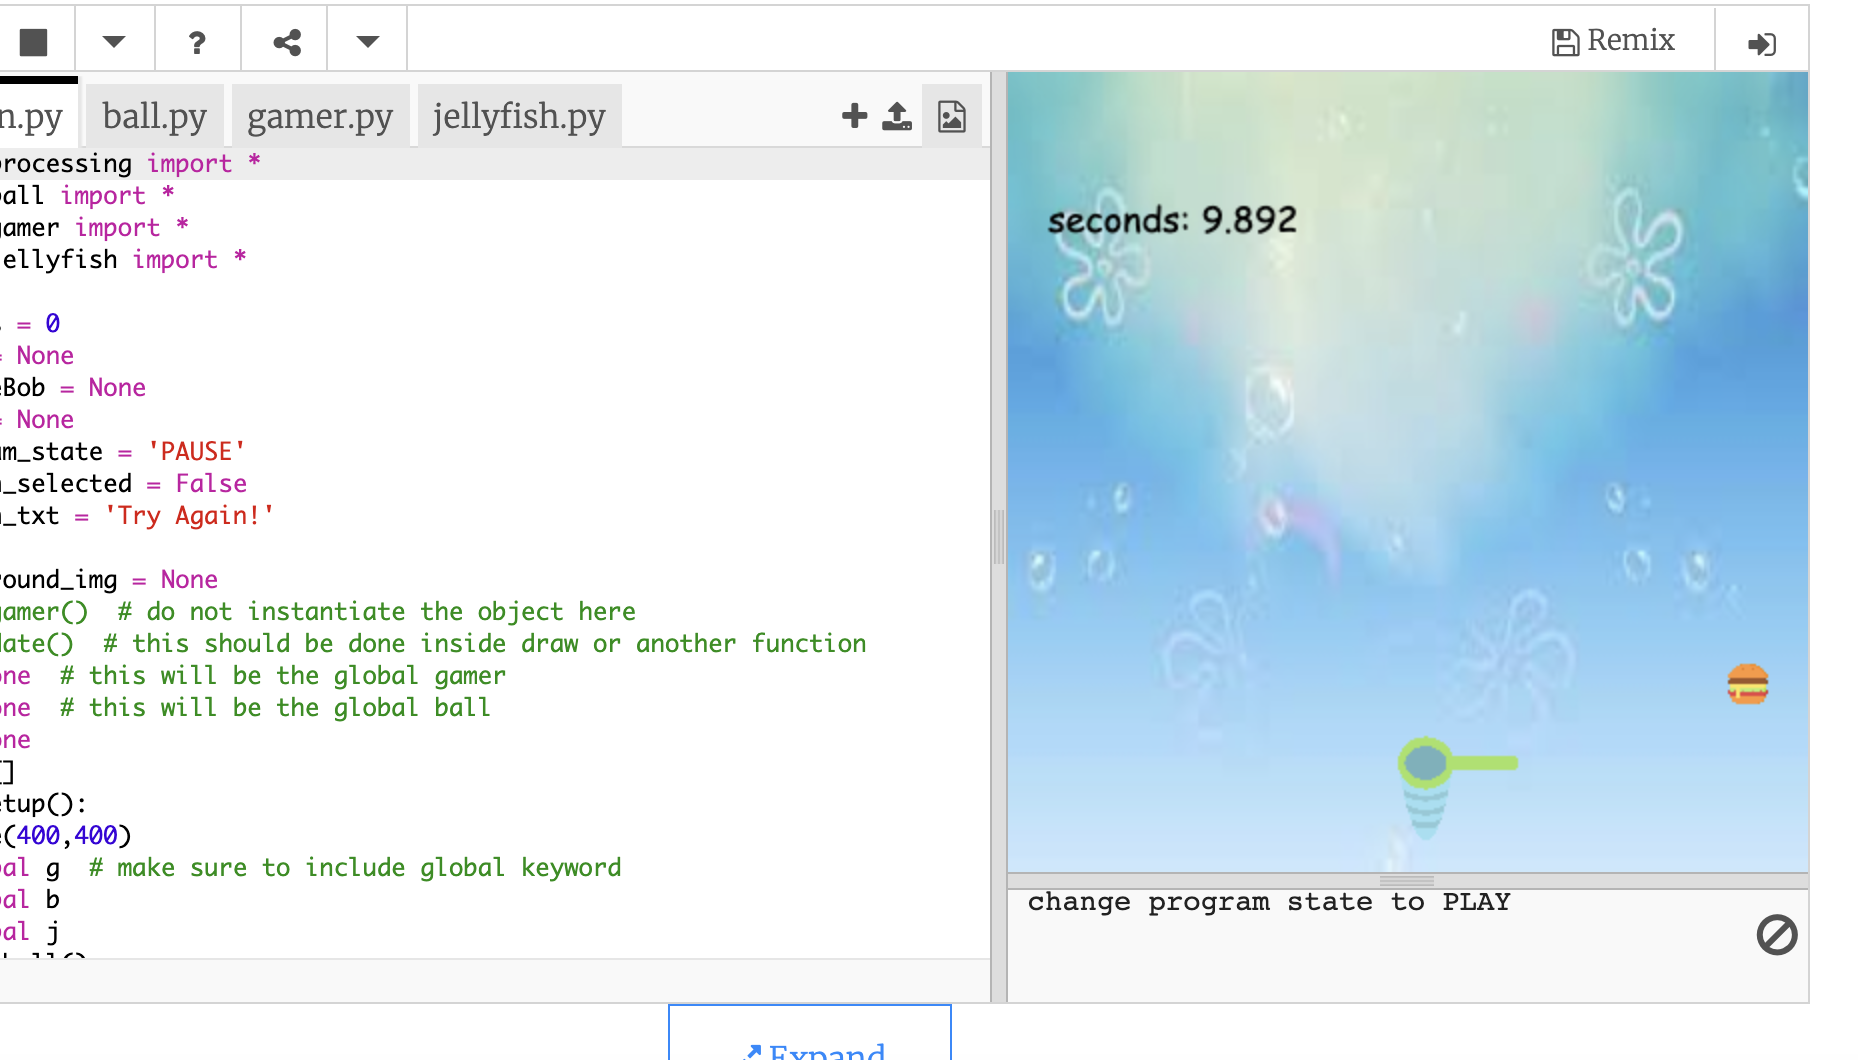Click the Remix button
Image resolution: width=1858 pixels, height=1060 pixels.
[1613, 41]
